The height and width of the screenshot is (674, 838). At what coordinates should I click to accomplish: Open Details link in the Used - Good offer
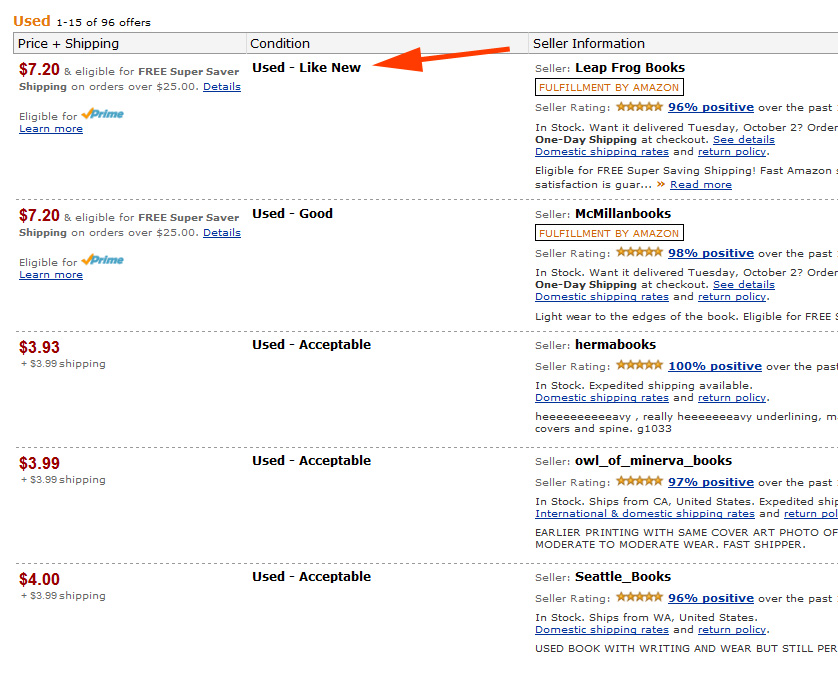pos(222,233)
